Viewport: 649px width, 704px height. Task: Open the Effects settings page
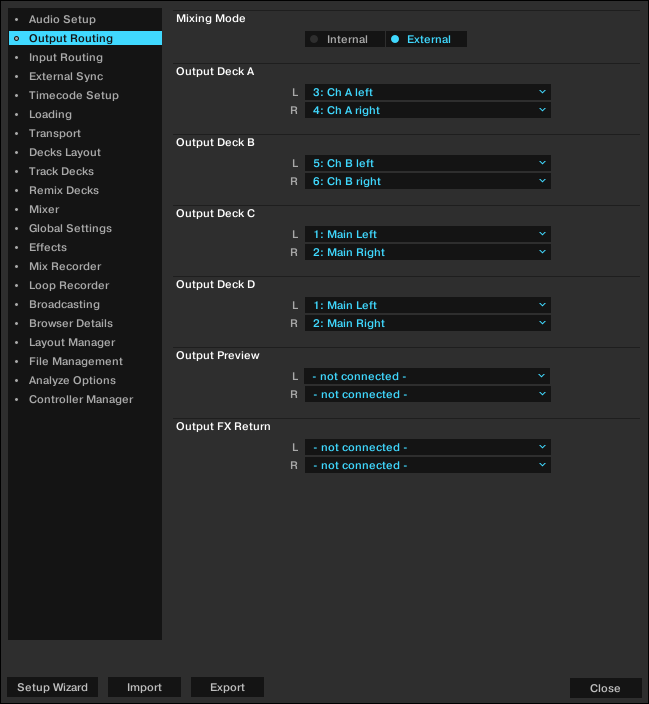pos(48,248)
